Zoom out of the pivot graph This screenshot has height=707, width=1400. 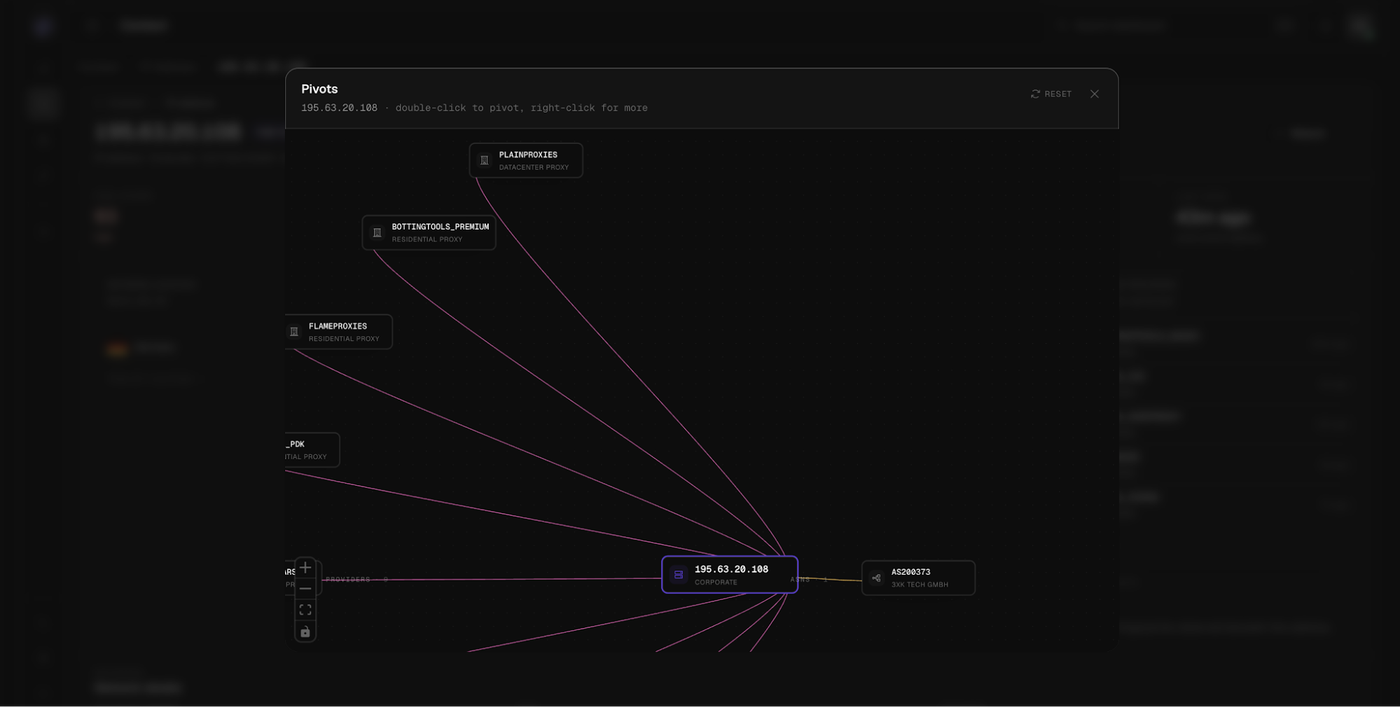305,589
